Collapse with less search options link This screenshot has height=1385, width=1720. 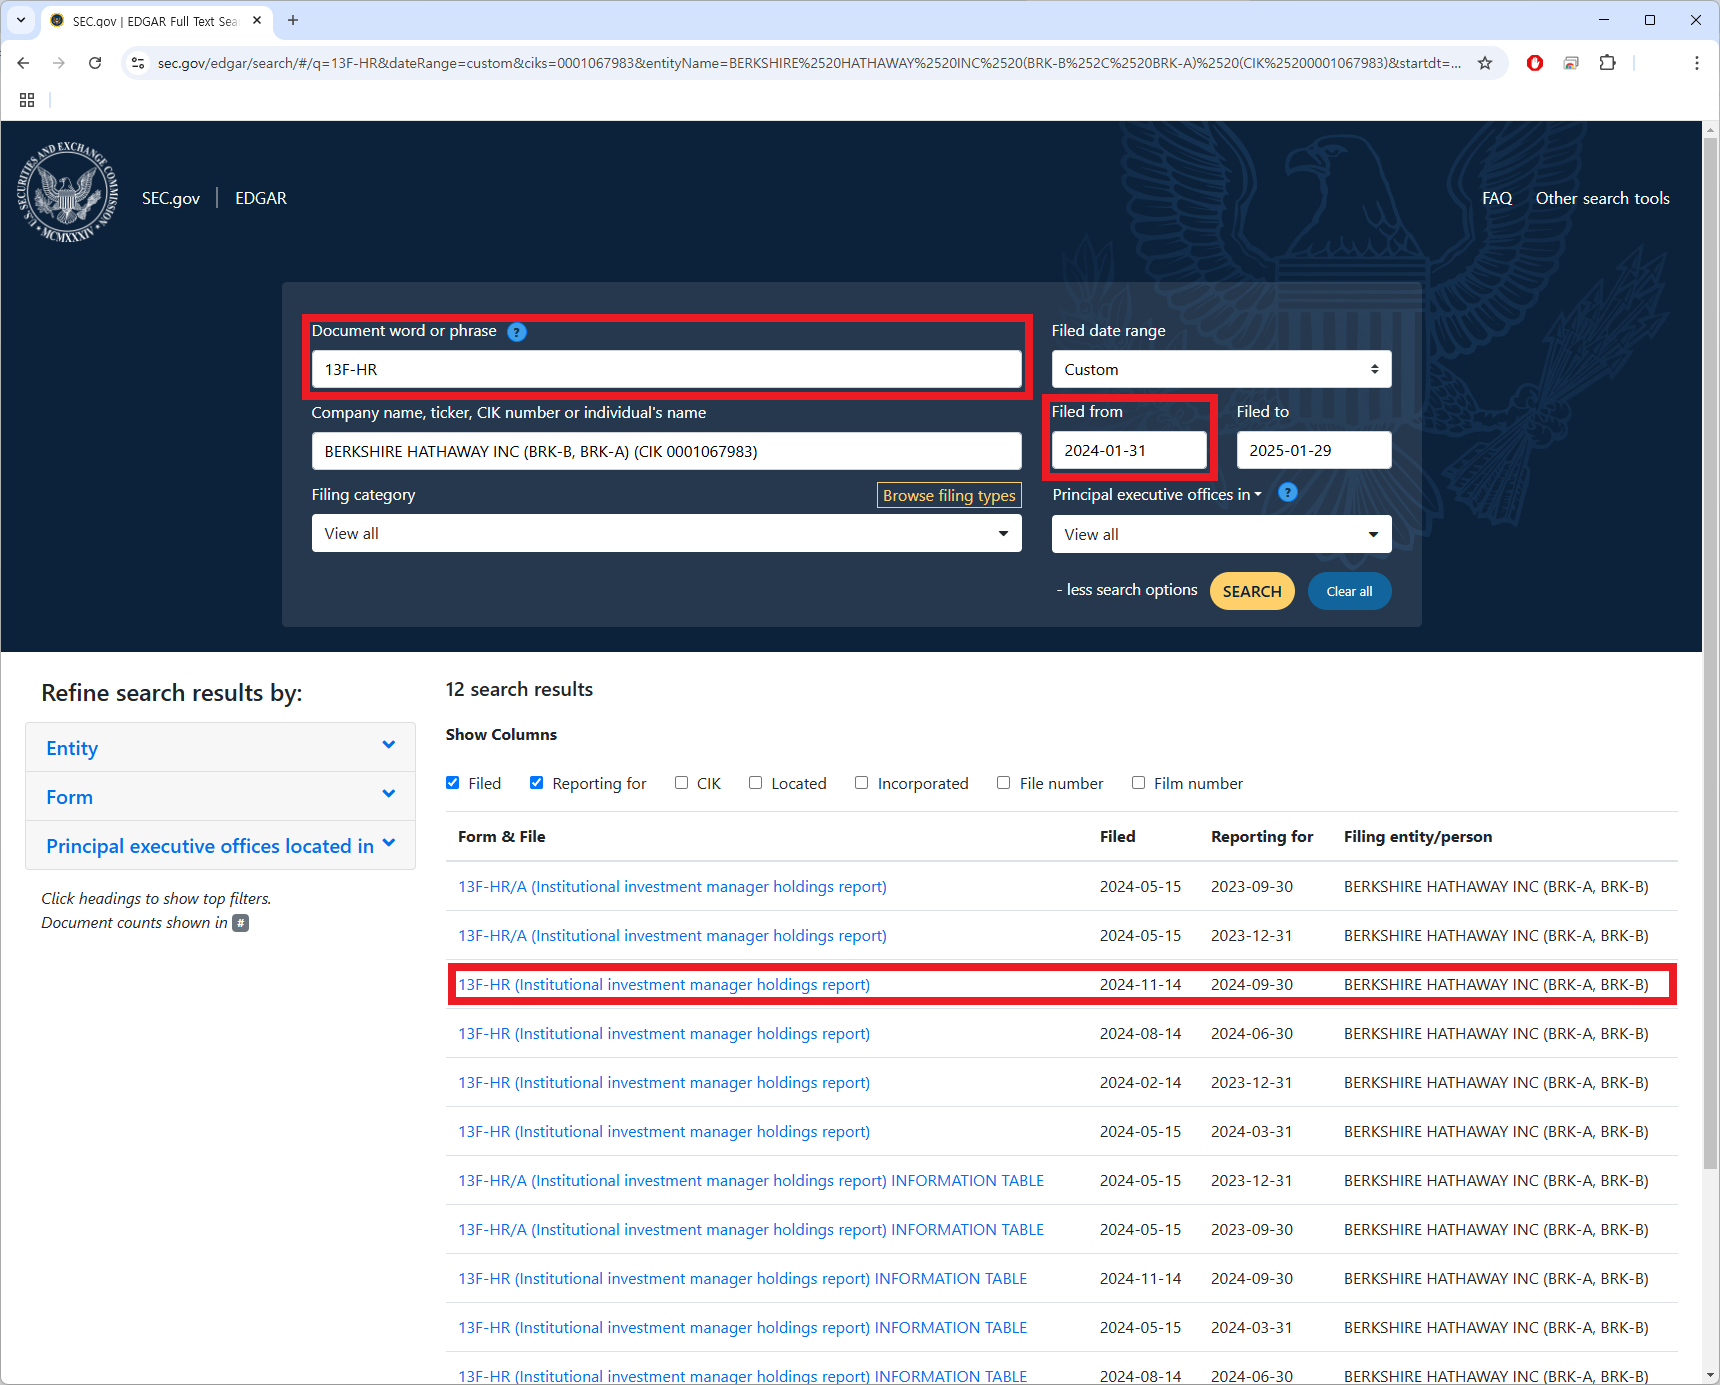1127,590
